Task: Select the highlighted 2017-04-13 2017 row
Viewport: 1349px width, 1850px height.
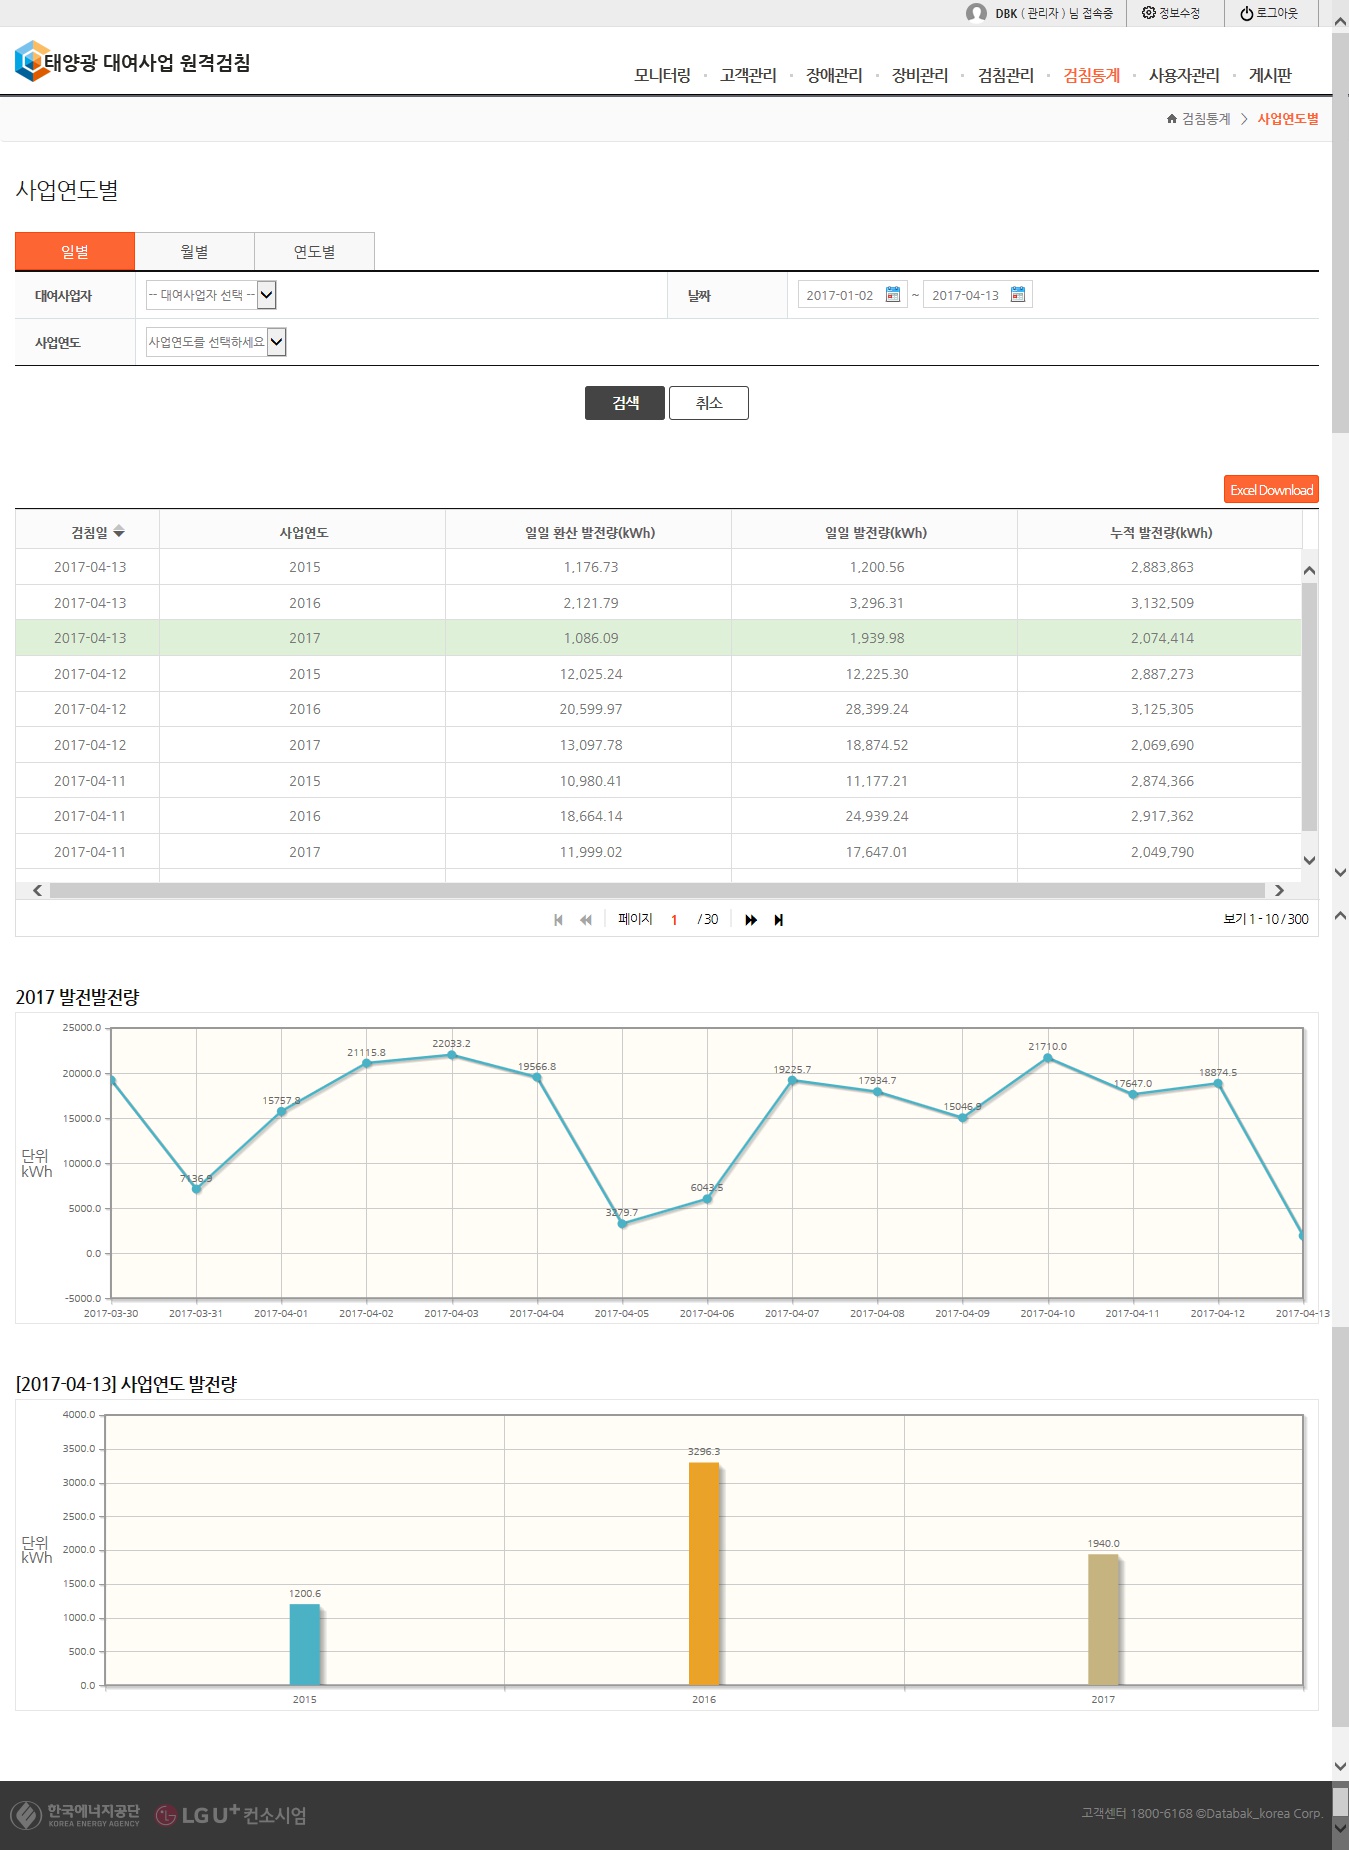Action: coord(658,638)
